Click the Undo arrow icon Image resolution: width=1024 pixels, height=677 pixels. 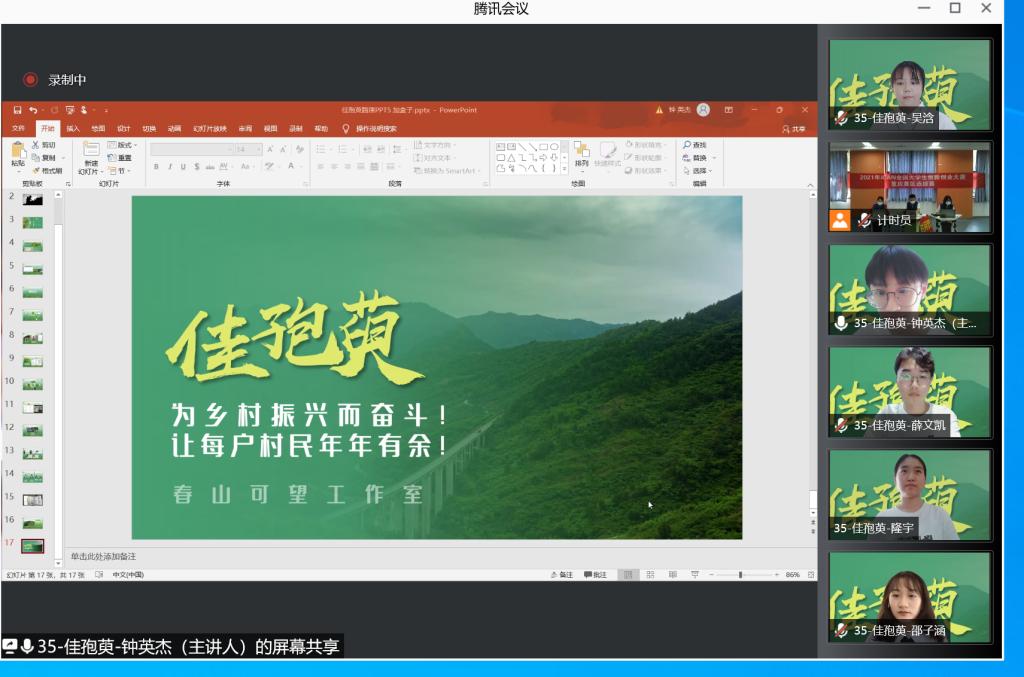point(33,110)
